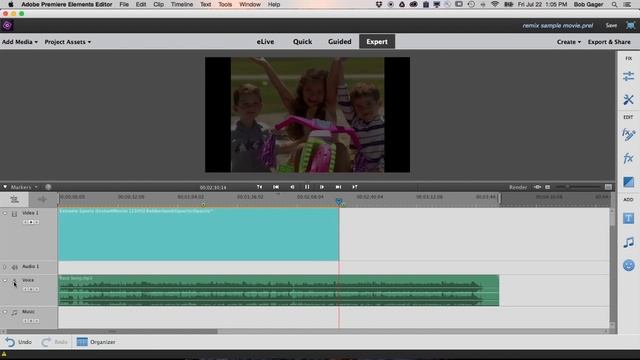Click the Audio 1 speaker icon

click(x=15, y=267)
